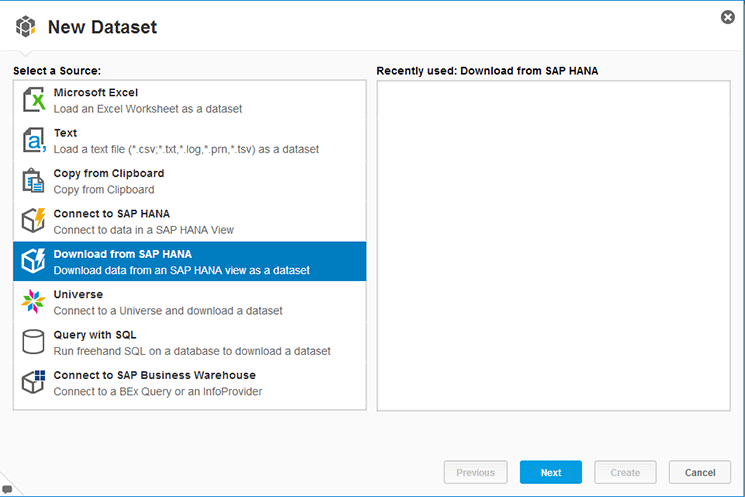Viewport: 745px width, 497px height.
Task: Click inside the Recently used list
Action: (x=553, y=245)
